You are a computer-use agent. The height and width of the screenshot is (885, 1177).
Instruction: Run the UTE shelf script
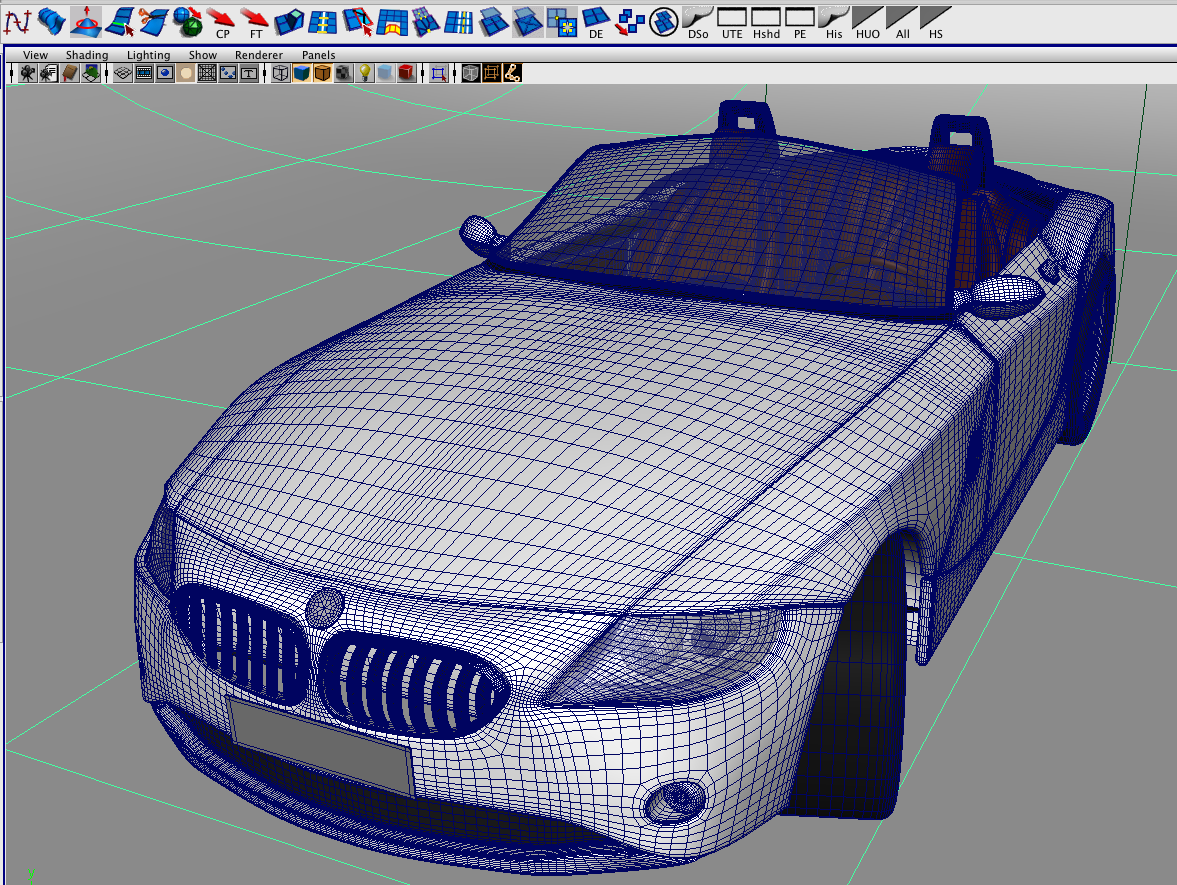[732, 21]
